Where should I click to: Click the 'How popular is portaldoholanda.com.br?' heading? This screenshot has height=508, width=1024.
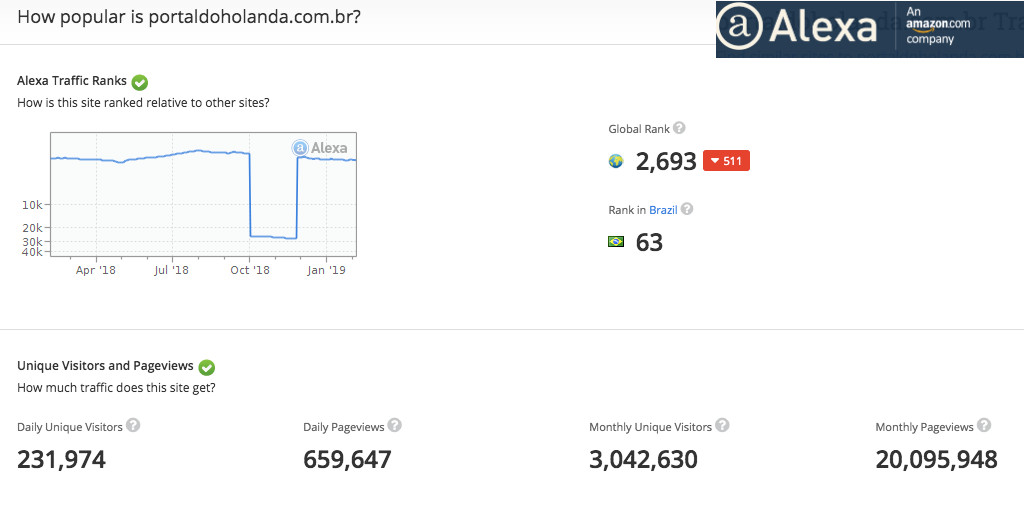coord(190,17)
